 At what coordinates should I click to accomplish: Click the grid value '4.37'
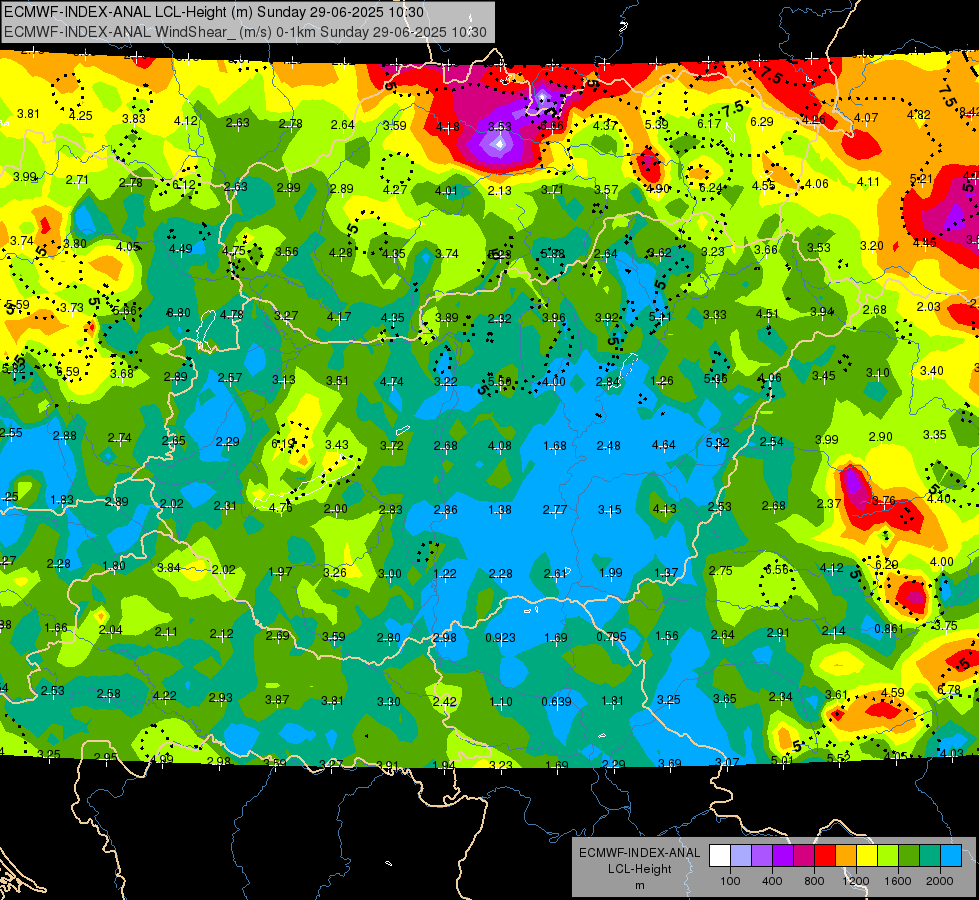pyautogui.click(x=605, y=126)
